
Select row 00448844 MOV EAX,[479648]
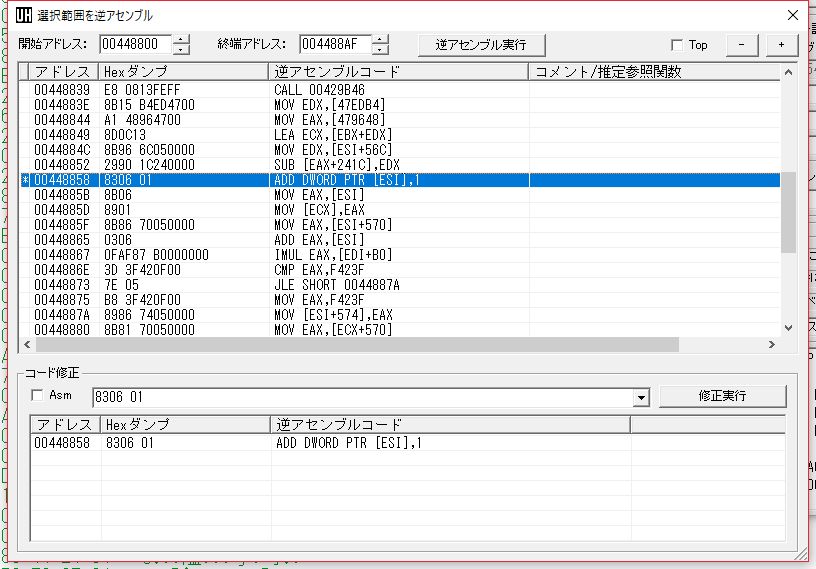coord(400,120)
